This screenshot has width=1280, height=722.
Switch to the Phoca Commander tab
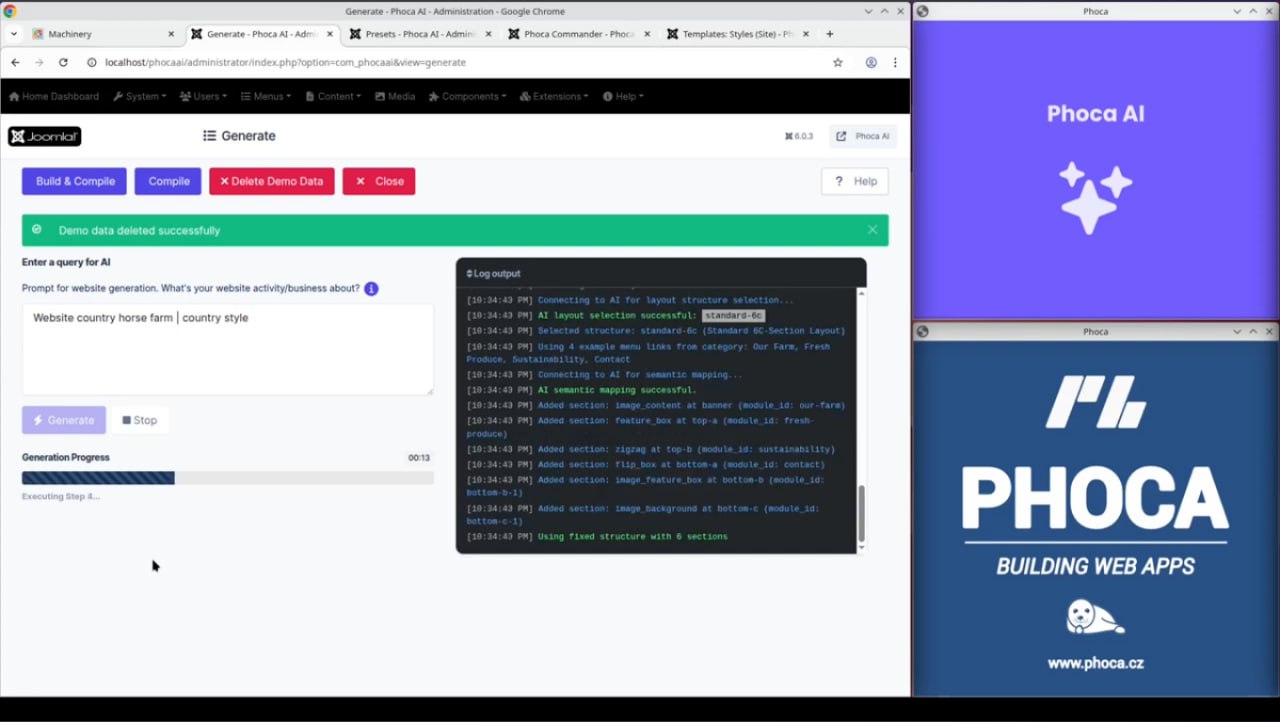578,33
